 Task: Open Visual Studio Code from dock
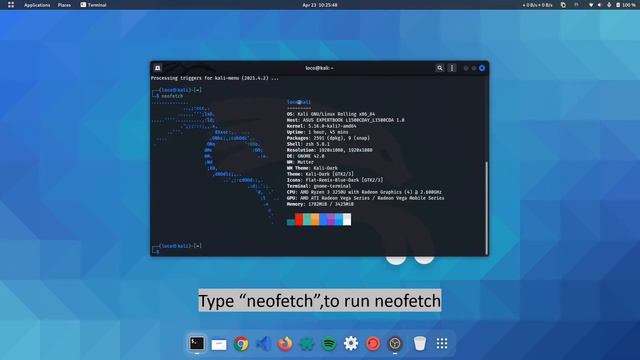(x=263, y=344)
